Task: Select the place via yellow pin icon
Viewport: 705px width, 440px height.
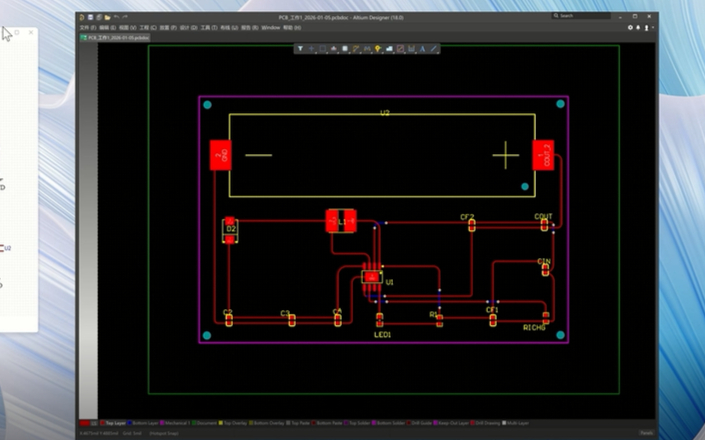Action: click(377, 48)
